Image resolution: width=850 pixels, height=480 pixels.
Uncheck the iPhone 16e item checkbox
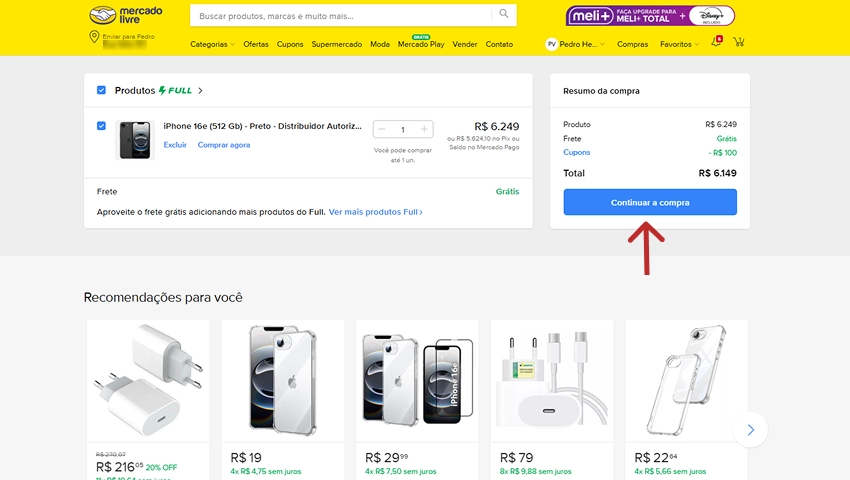pos(101,126)
